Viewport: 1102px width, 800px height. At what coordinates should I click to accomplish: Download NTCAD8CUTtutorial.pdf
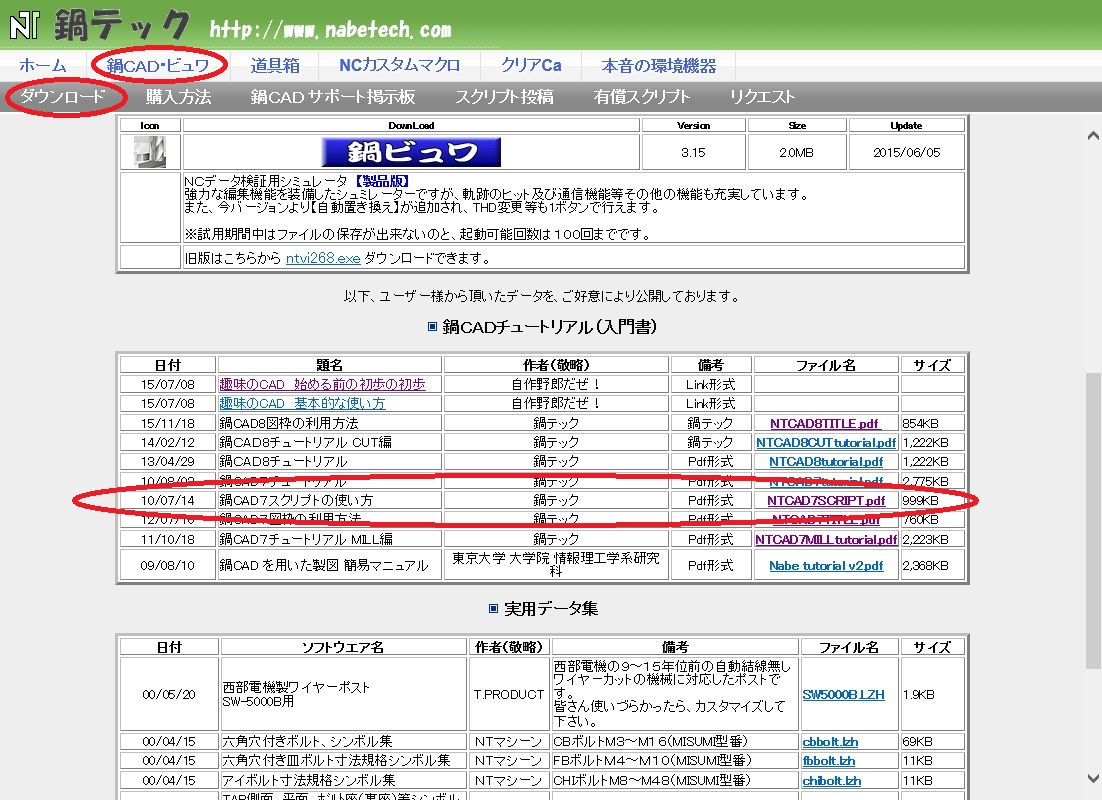826,442
